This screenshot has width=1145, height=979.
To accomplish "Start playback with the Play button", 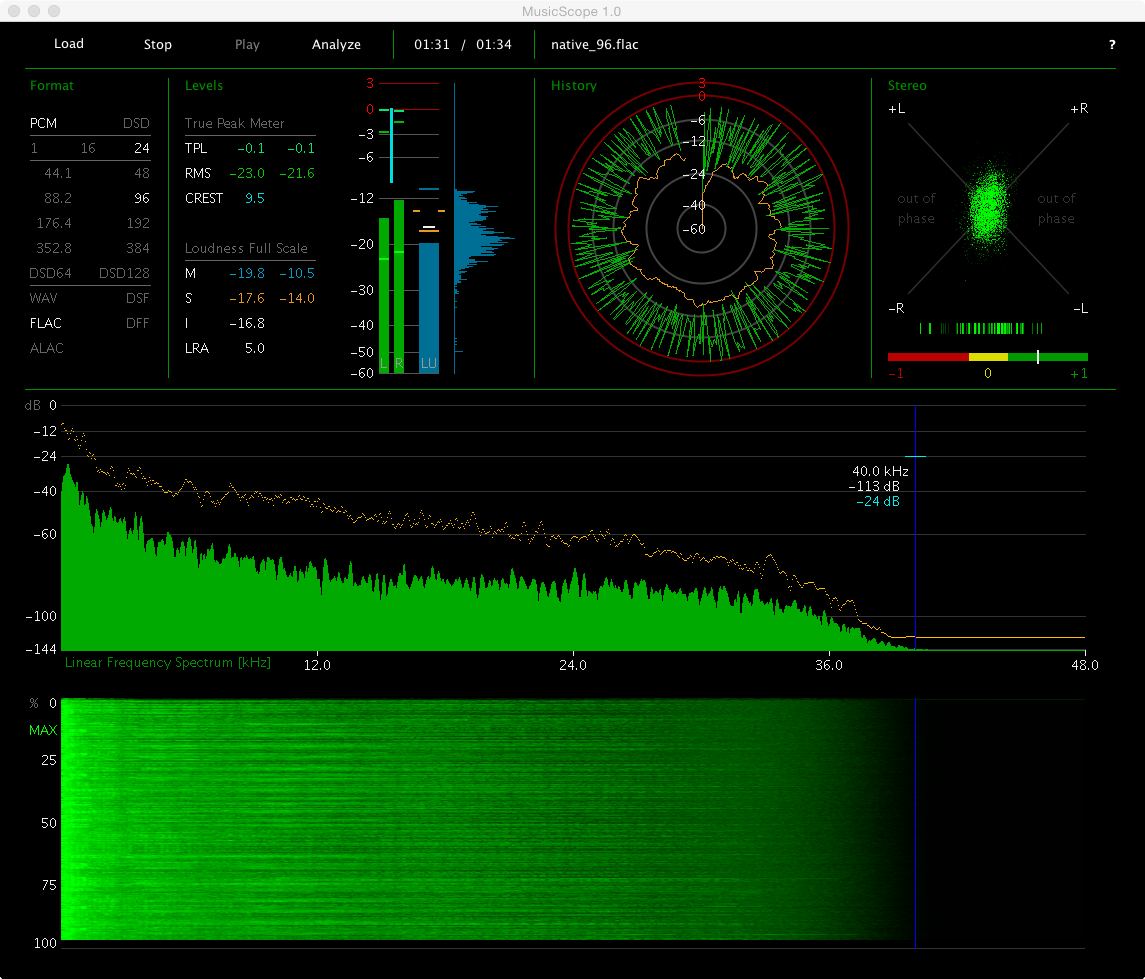I will click(x=248, y=45).
